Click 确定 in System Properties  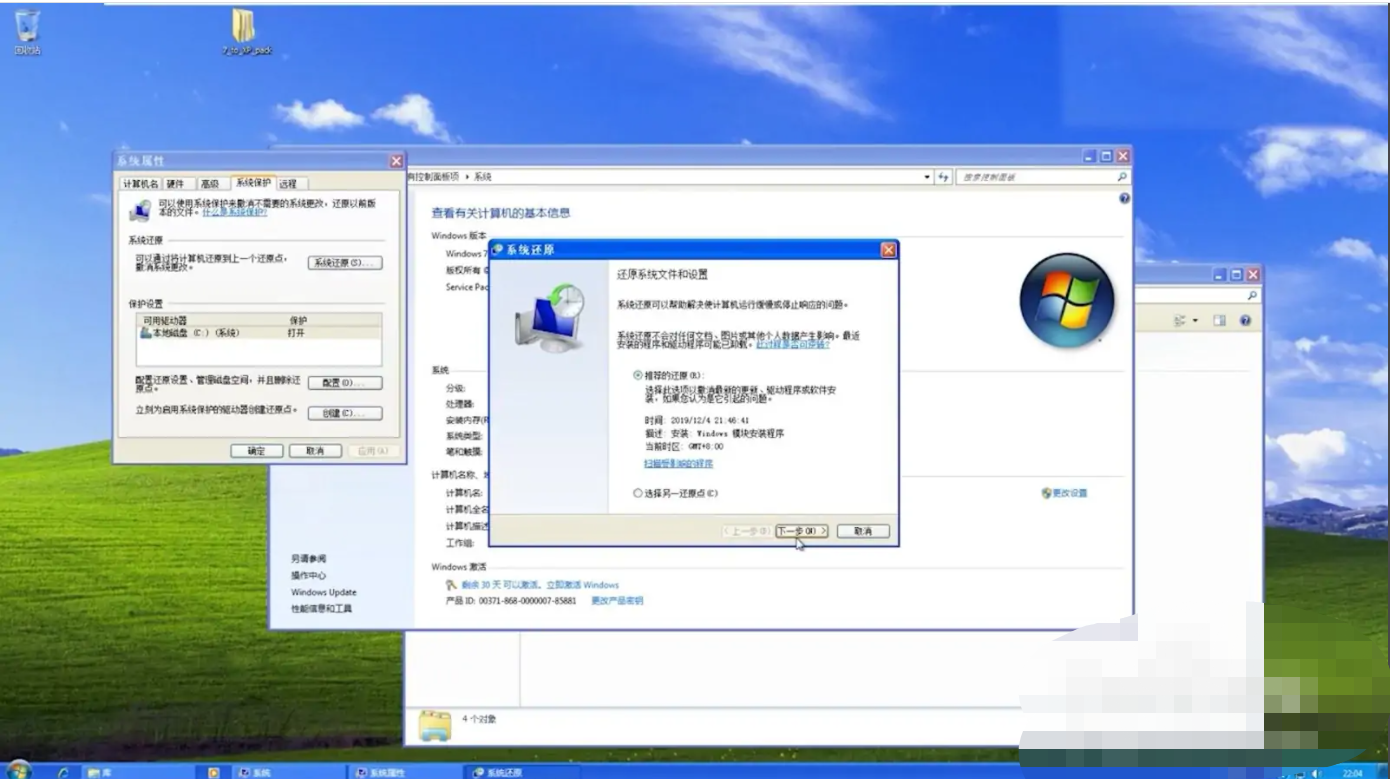pyautogui.click(x=256, y=451)
